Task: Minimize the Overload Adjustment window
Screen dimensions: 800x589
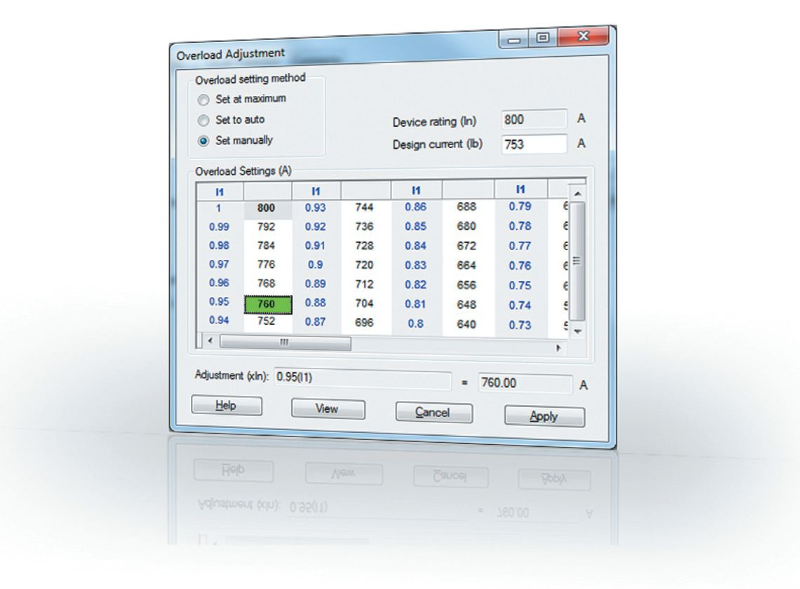Action: pos(515,39)
